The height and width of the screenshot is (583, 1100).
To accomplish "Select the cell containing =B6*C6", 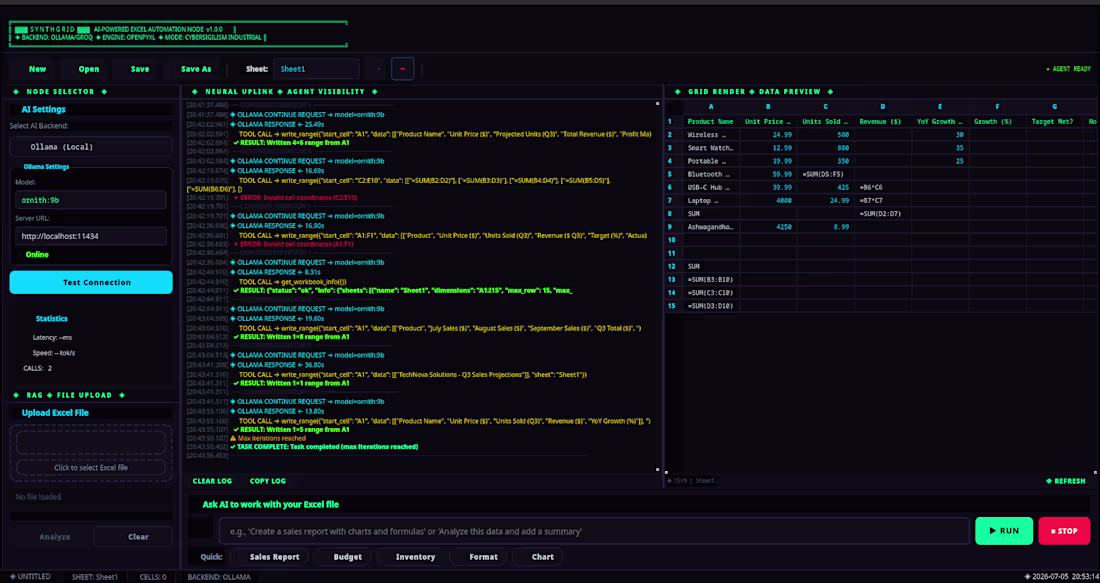I will point(883,187).
